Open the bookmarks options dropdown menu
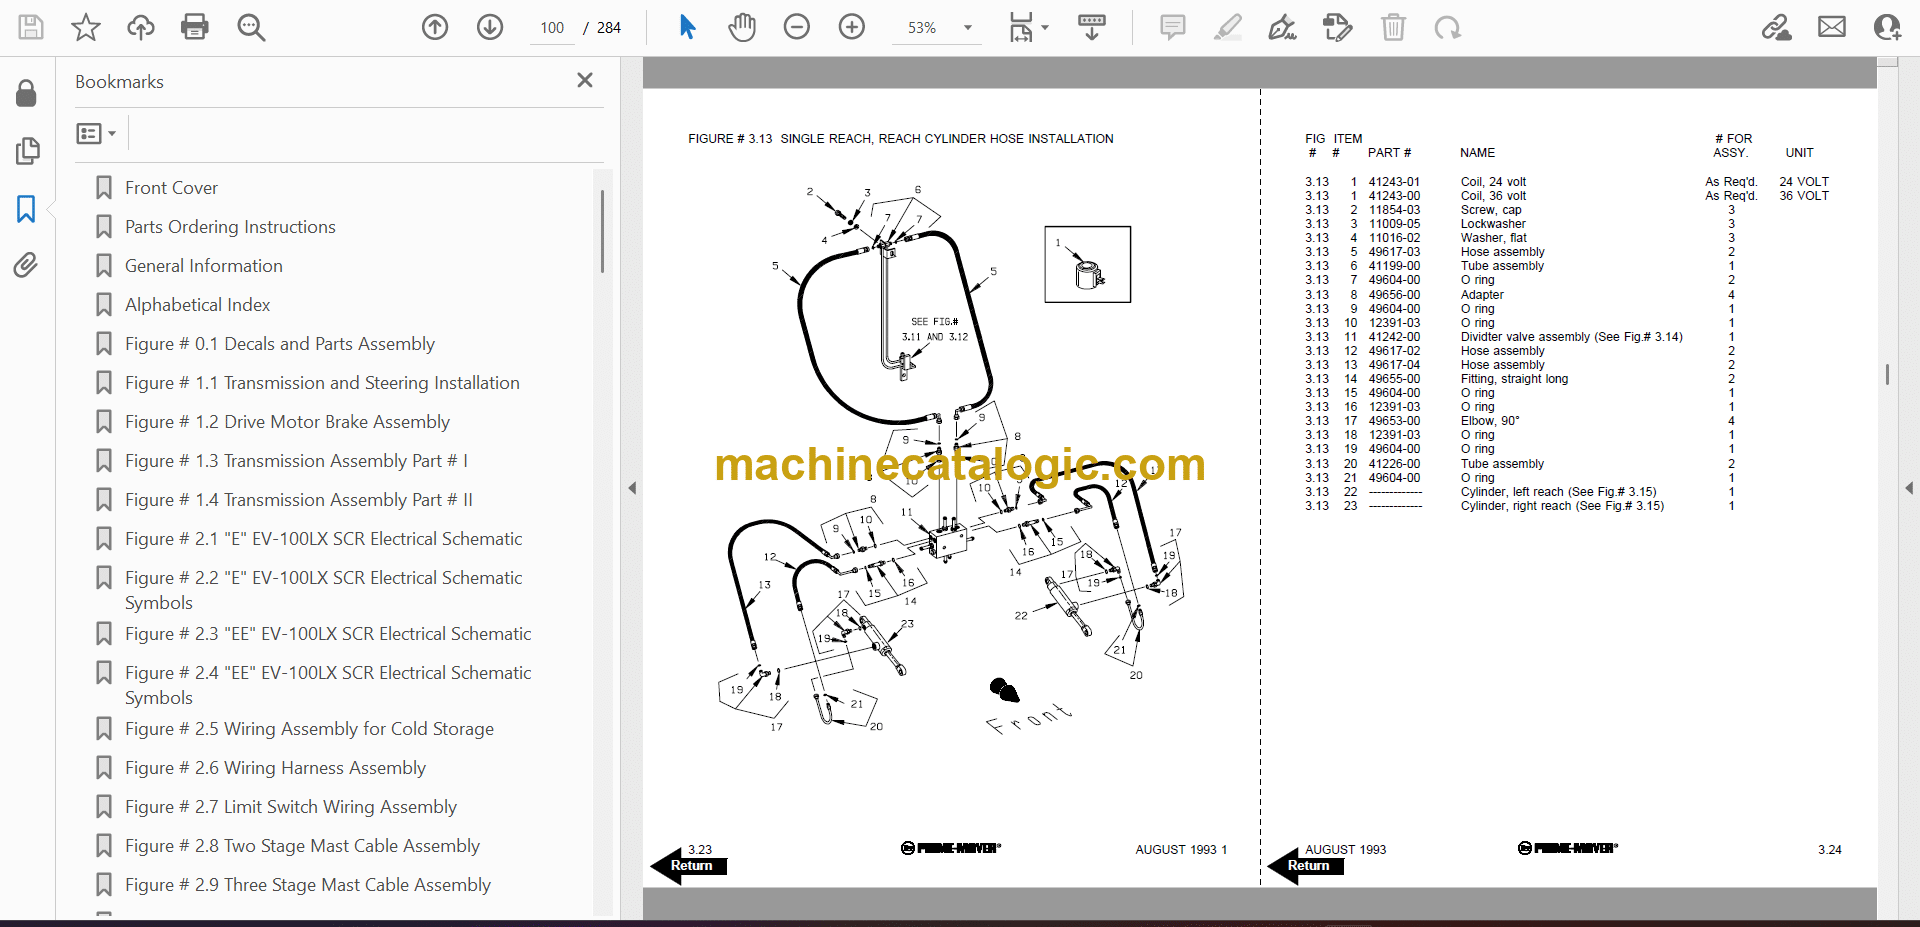The height and width of the screenshot is (927, 1920). 97,133
